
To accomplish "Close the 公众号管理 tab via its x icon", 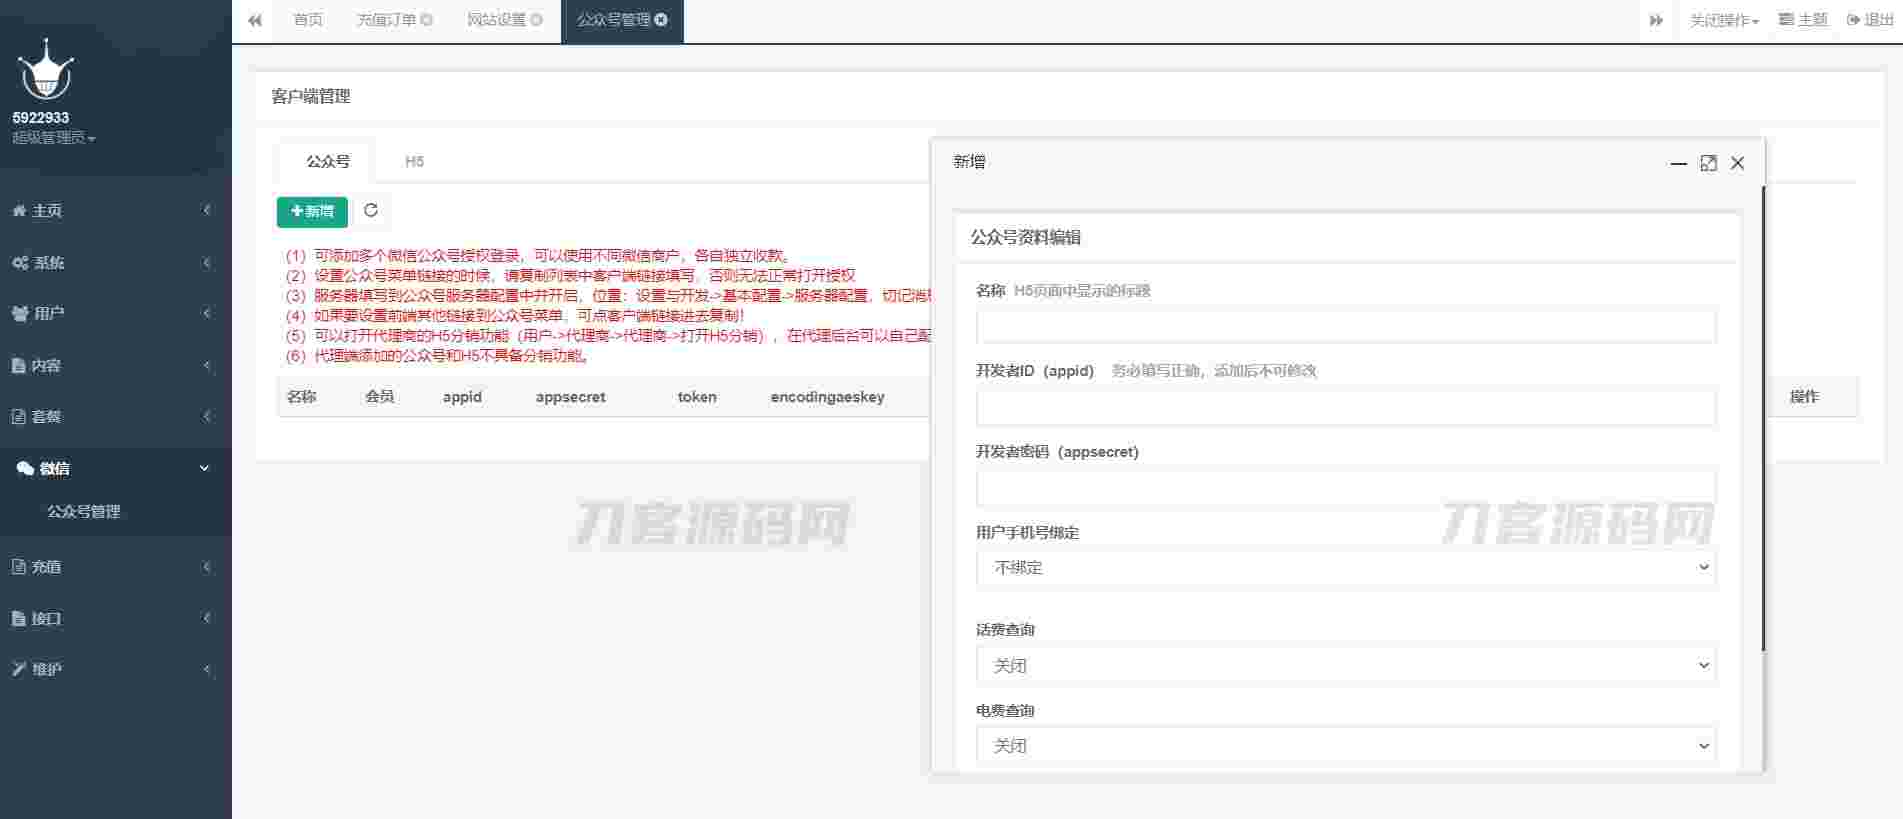I will (x=661, y=20).
